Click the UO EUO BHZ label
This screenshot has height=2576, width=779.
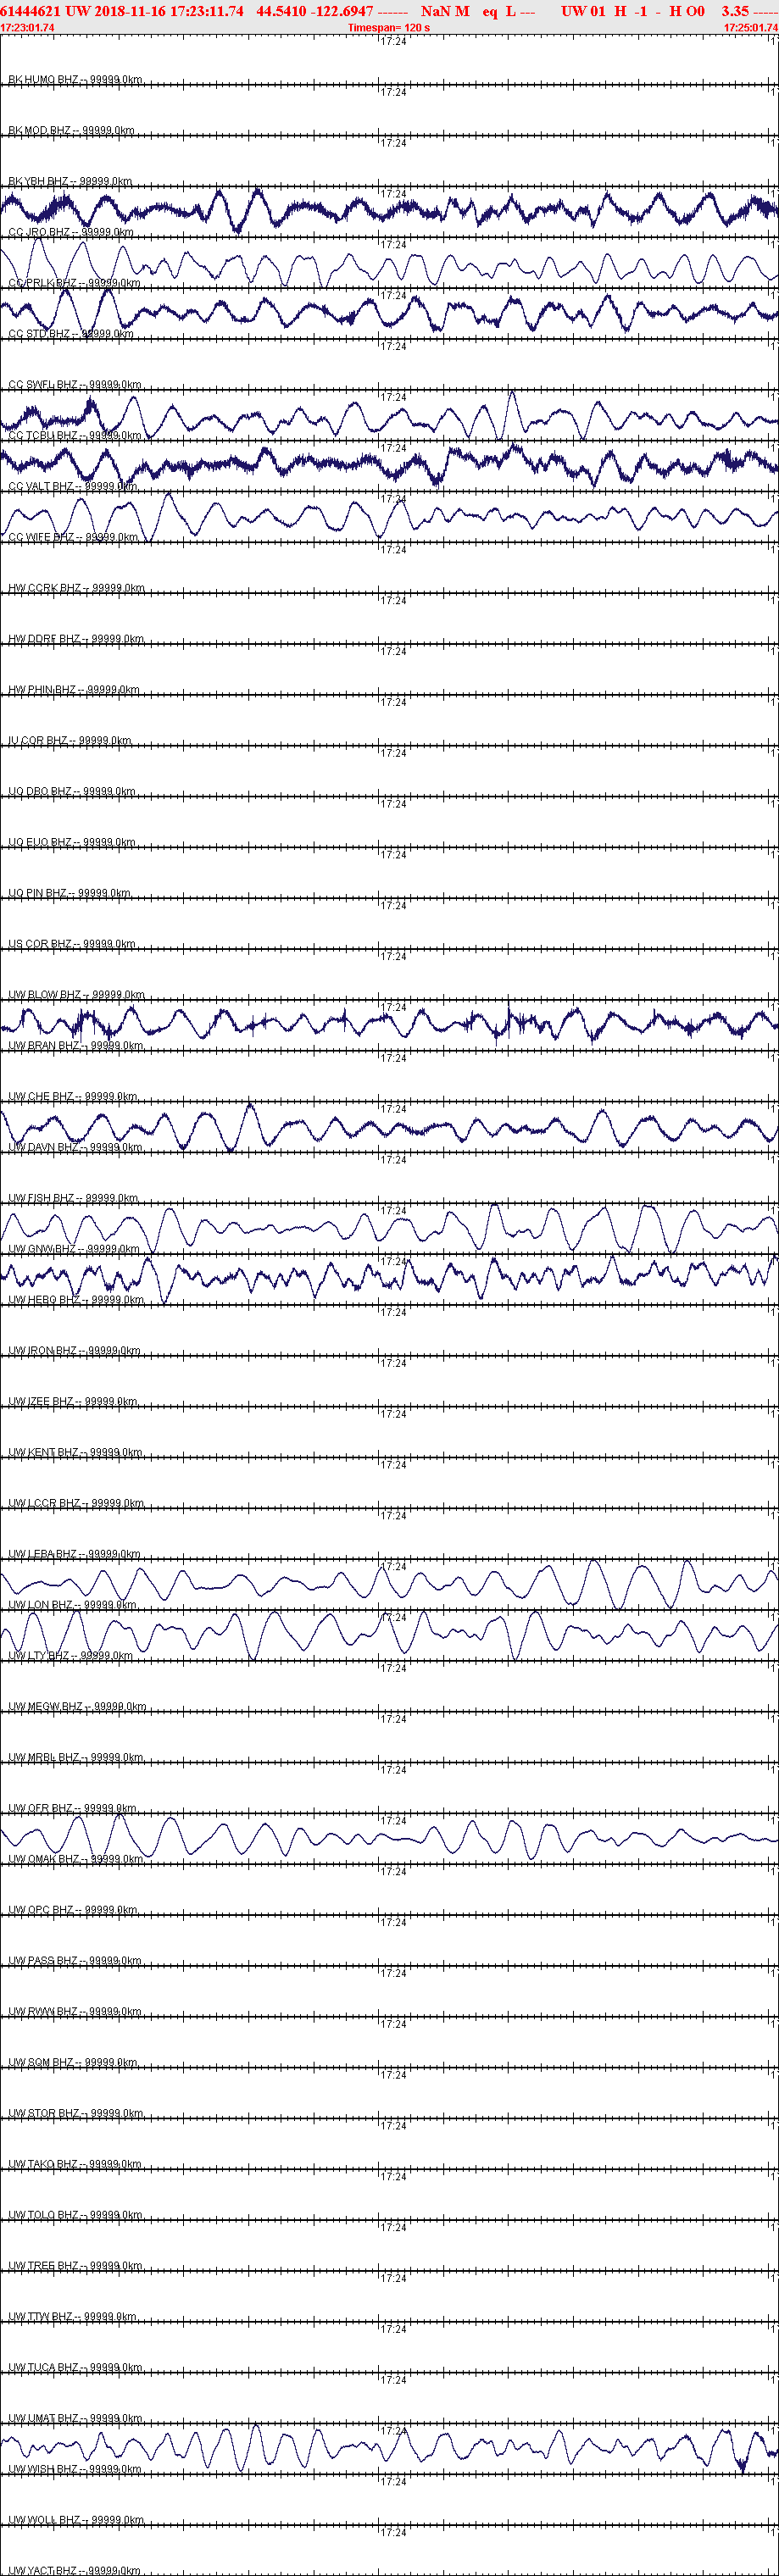[72, 842]
